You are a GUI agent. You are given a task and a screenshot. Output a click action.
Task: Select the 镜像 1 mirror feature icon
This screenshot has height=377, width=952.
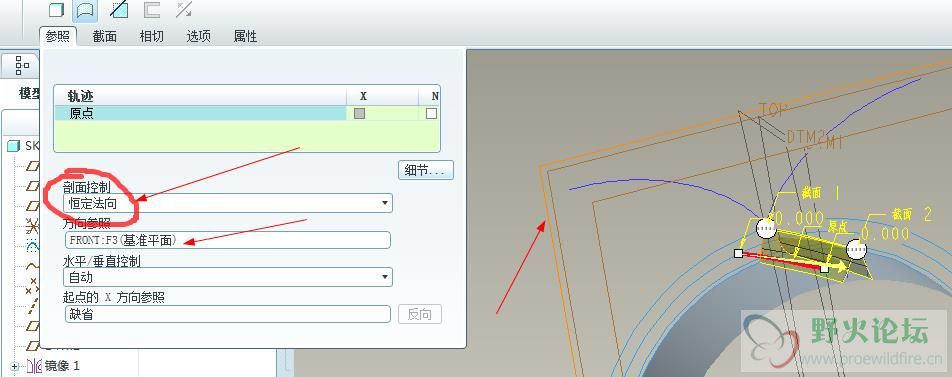34,366
